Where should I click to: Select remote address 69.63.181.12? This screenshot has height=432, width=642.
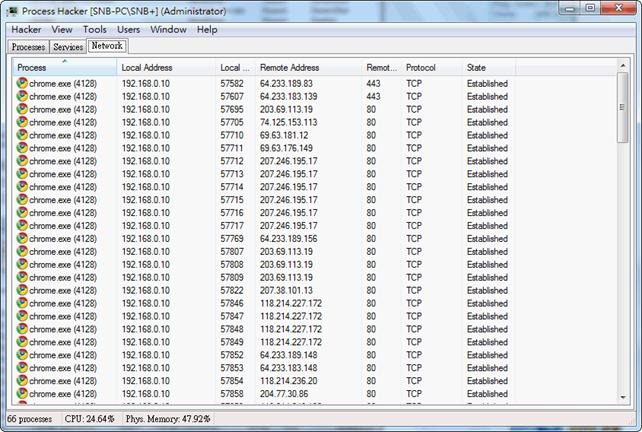pos(284,136)
